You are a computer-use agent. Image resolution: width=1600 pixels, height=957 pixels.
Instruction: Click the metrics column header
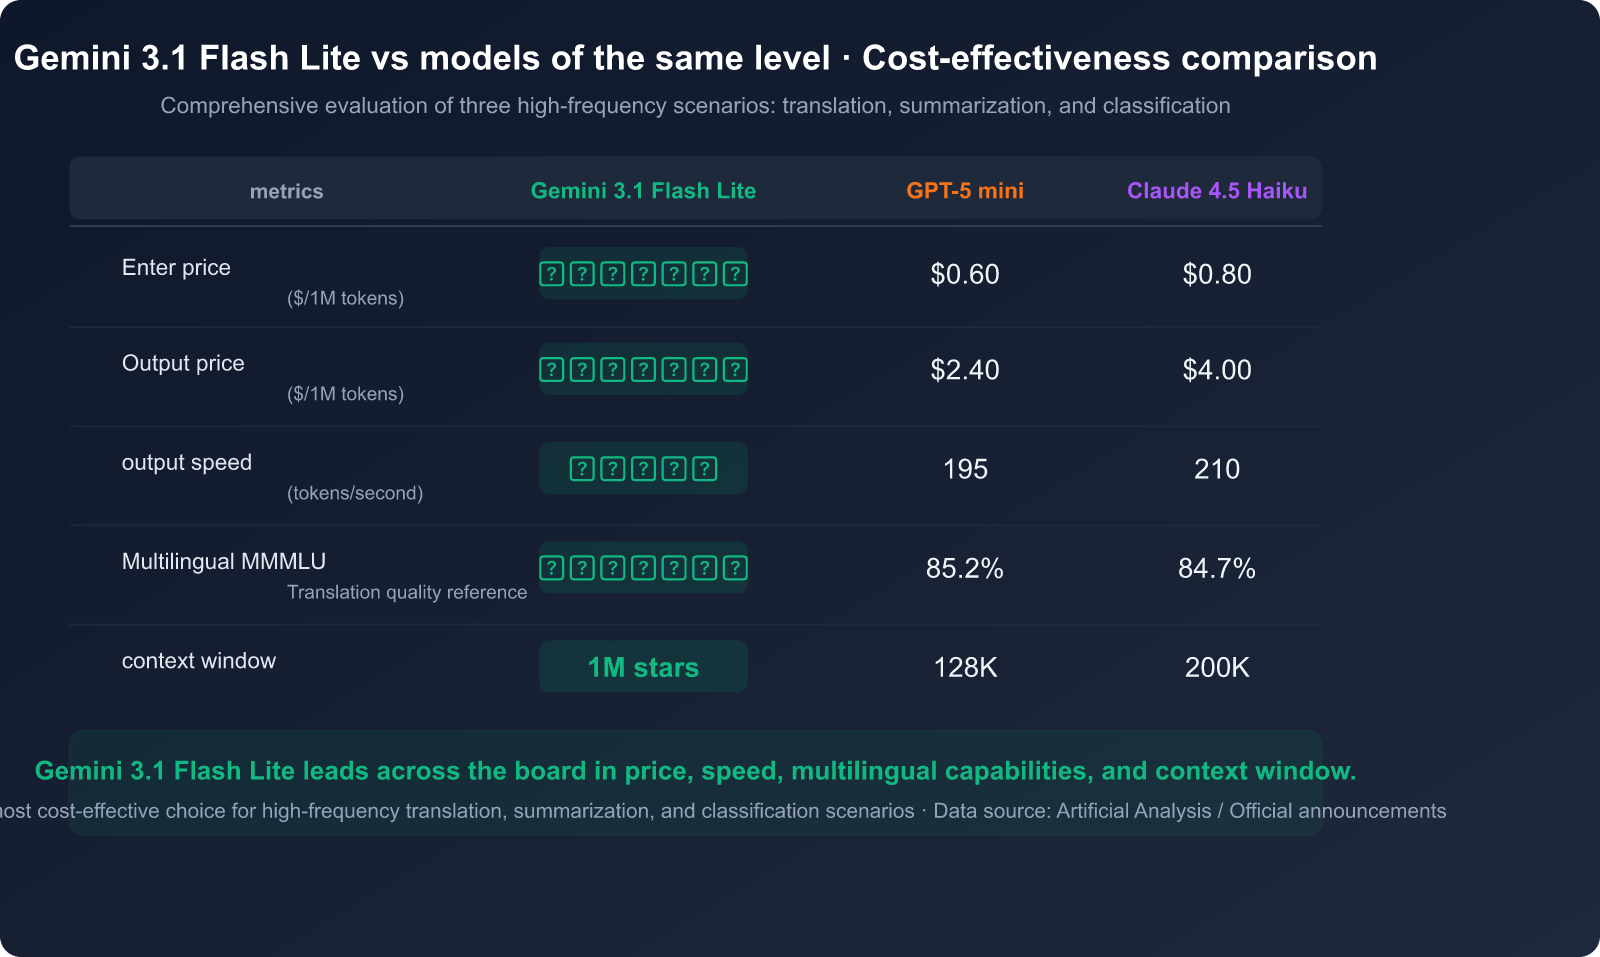tap(286, 192)
